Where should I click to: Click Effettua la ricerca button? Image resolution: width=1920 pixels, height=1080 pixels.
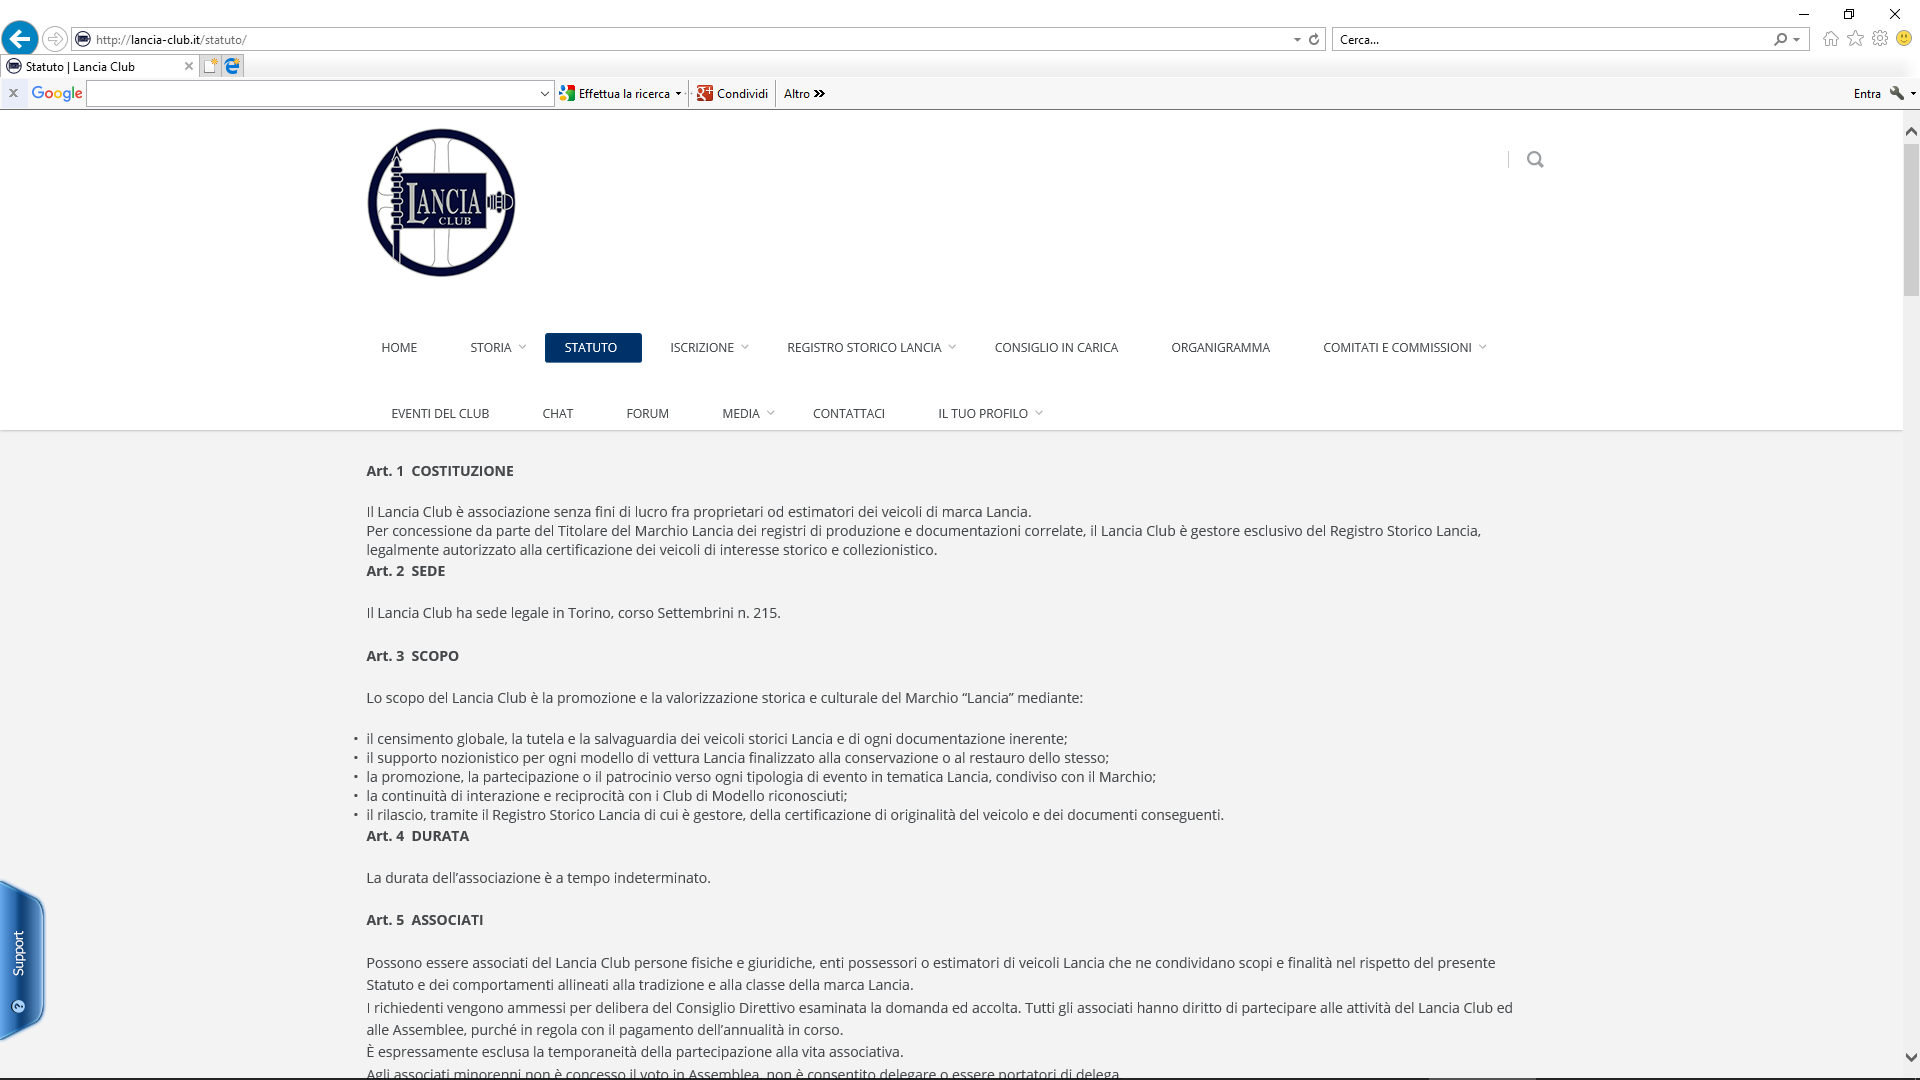coord(615,93)
